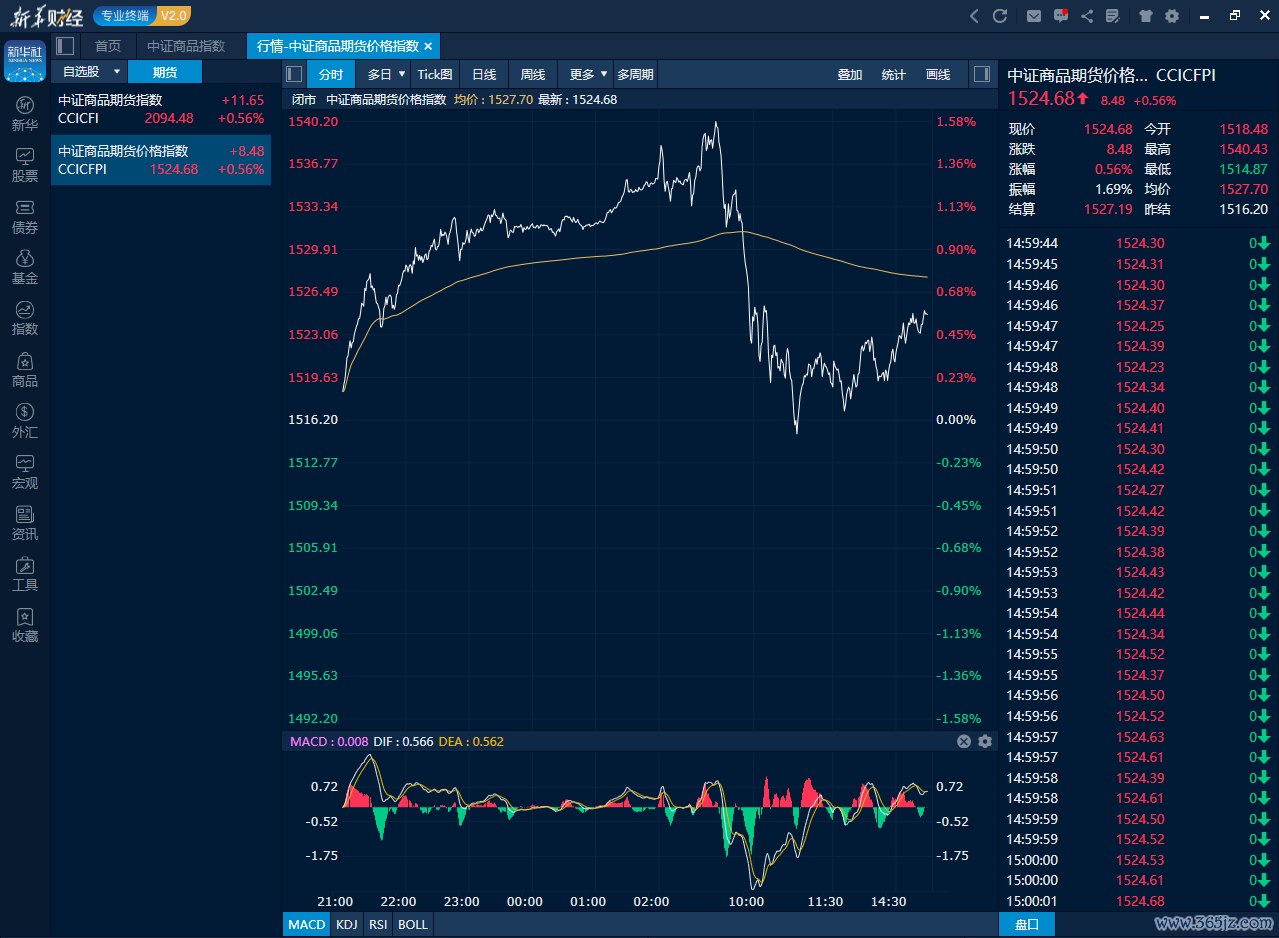Click the 14:59:44 tick row
Viewport: 1279px width, 938px height.
[x=1139, y=243]
